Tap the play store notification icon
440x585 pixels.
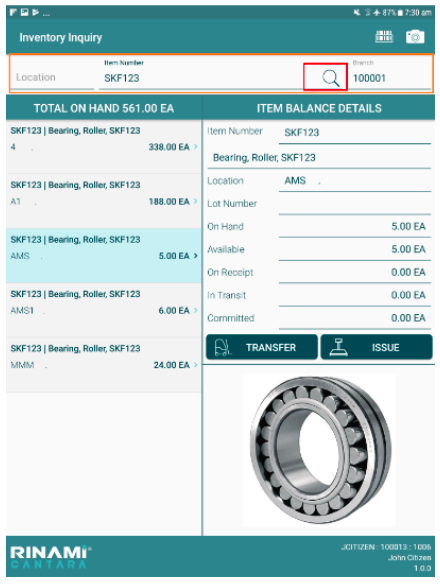click(35, 13)
